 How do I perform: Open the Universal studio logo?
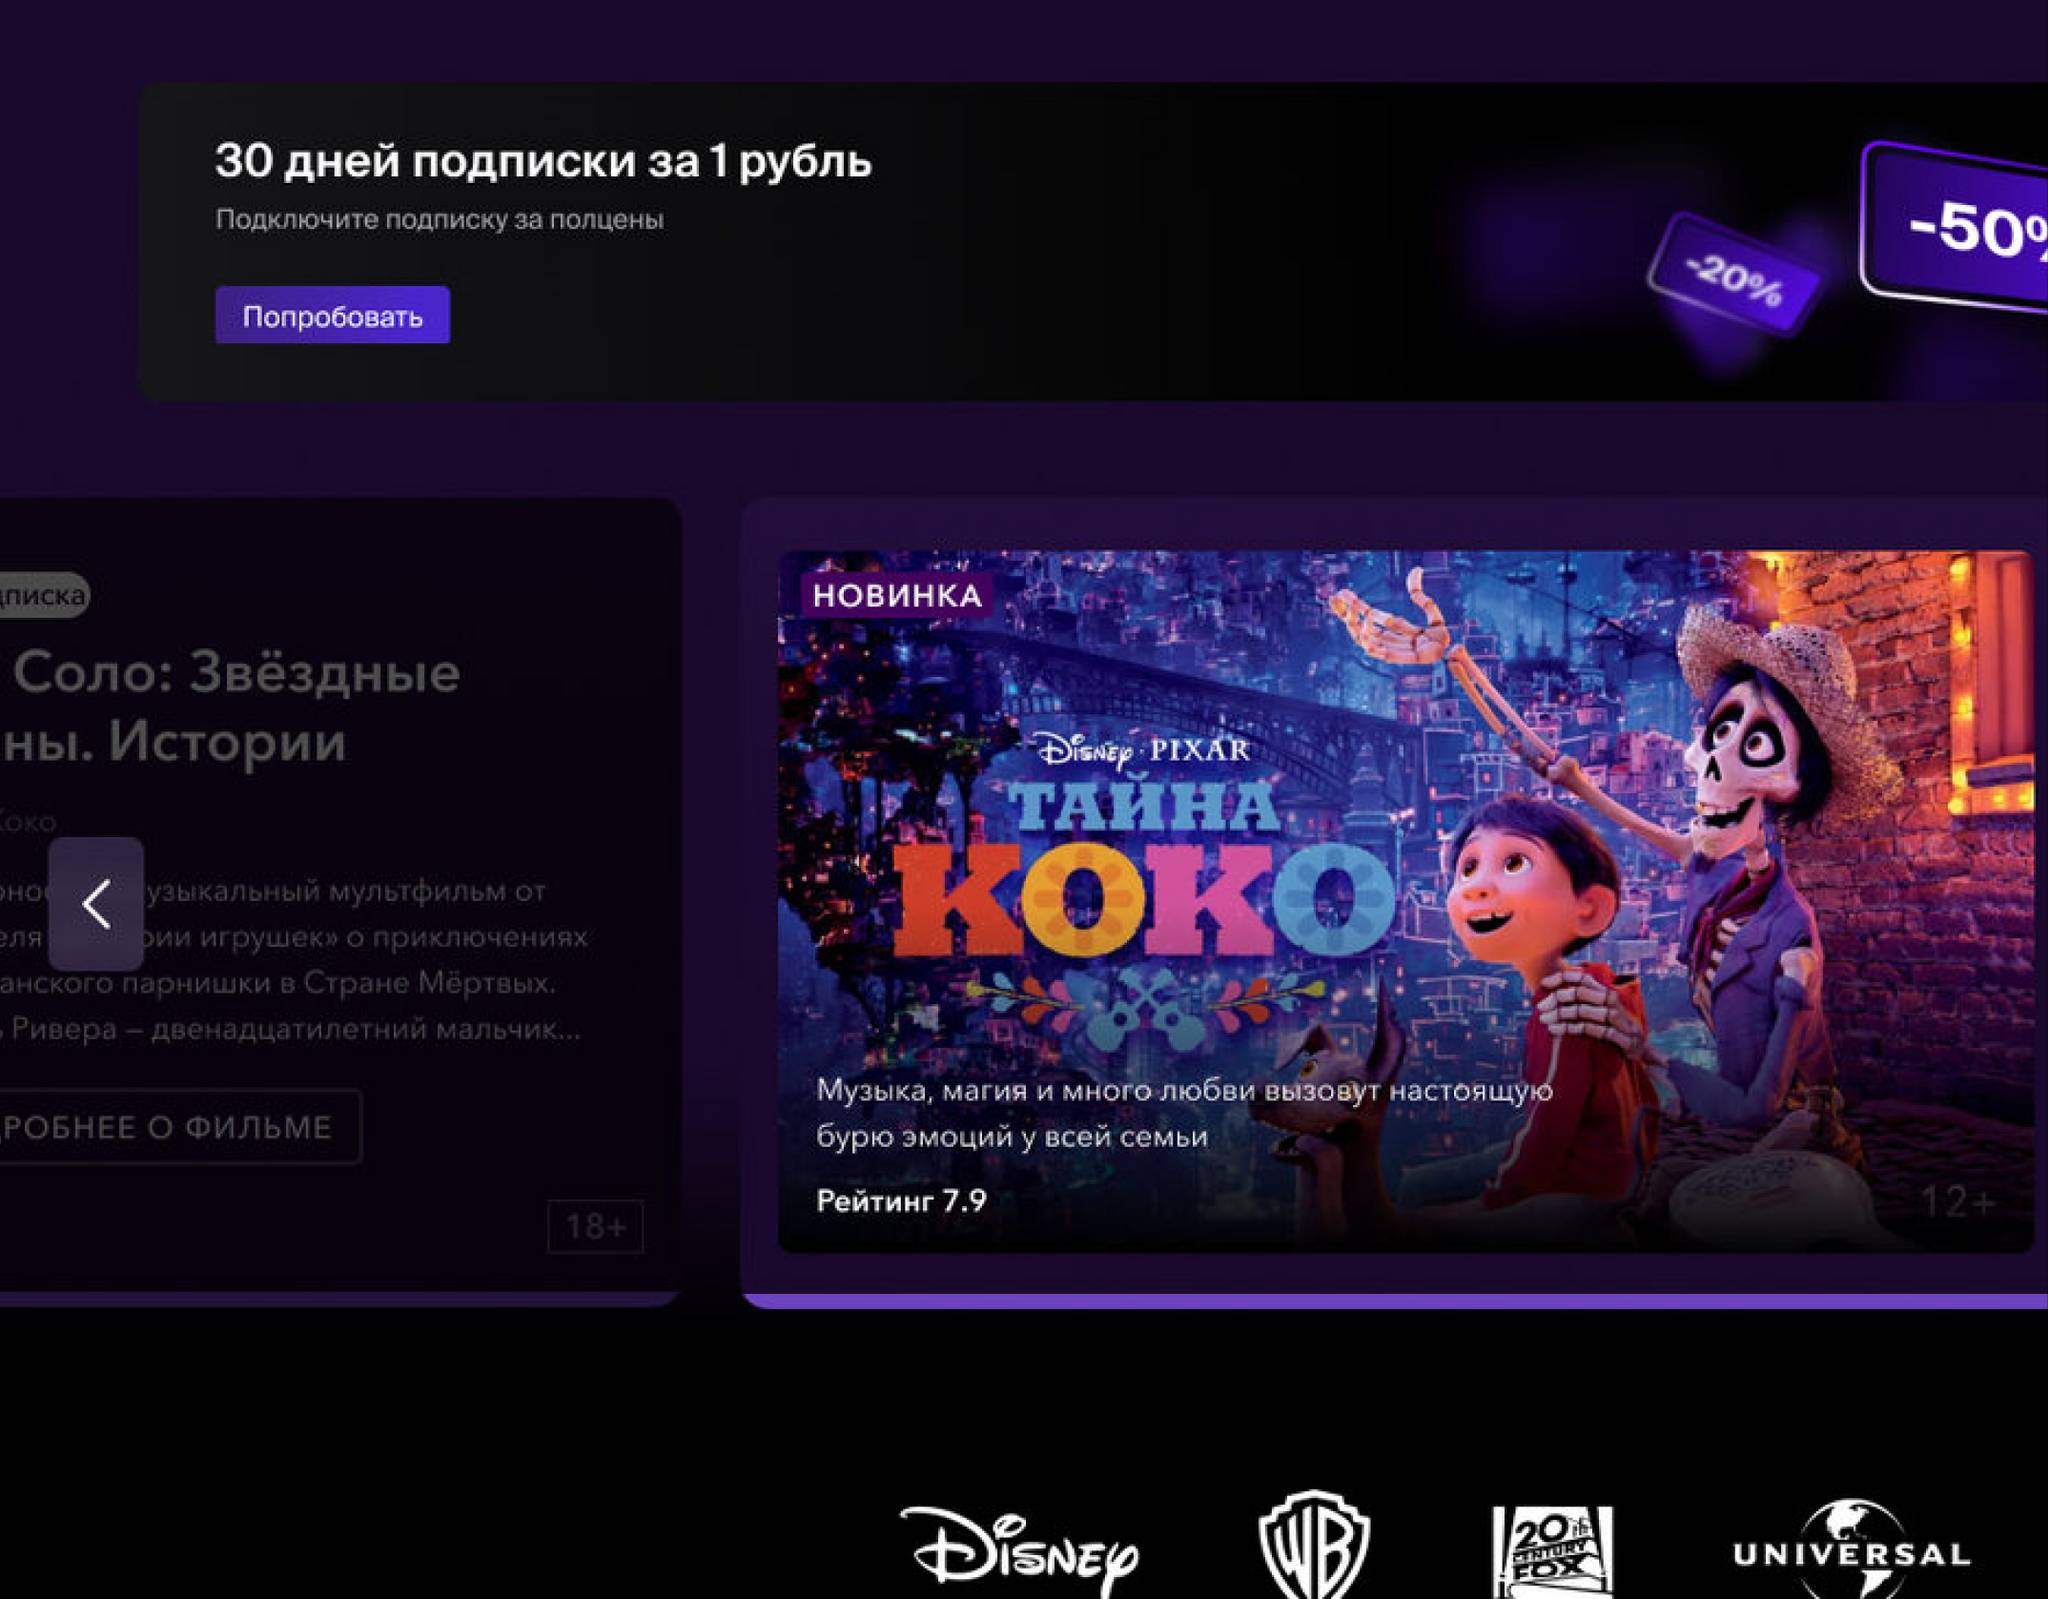point(1852,1549)
